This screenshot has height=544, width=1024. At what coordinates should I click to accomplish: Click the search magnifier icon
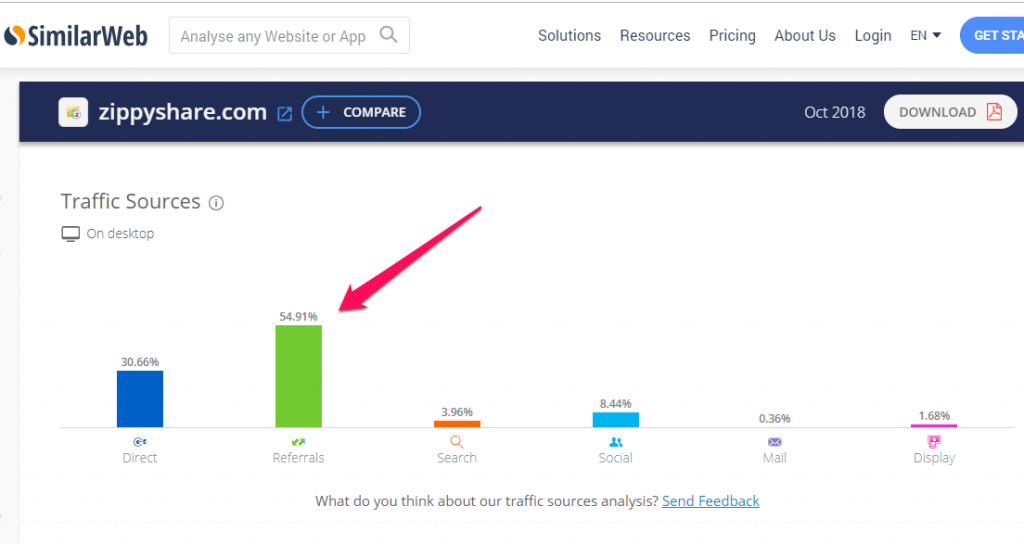tap(389, 35)
